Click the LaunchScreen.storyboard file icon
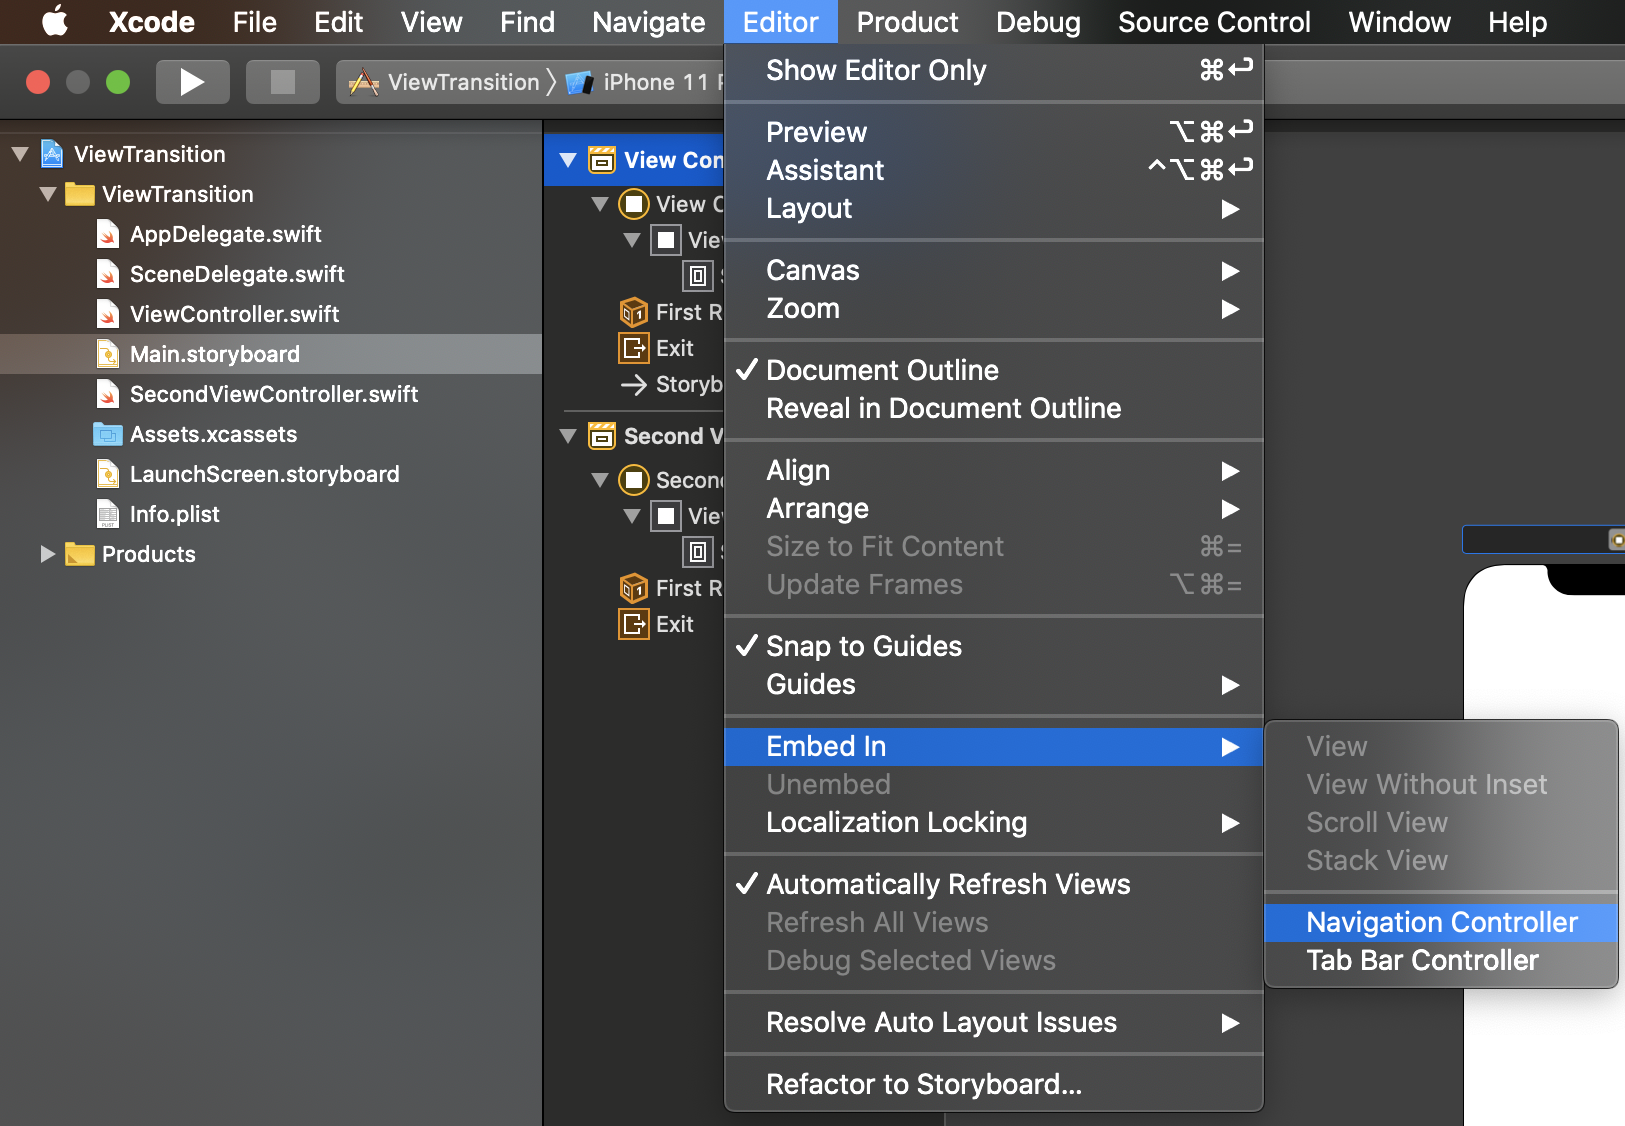 tap(108, 474)
